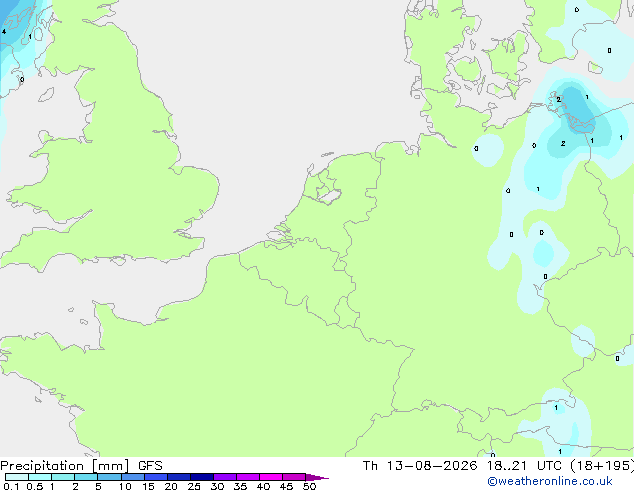Click the '10' legend scale label

tap(125, 486)
